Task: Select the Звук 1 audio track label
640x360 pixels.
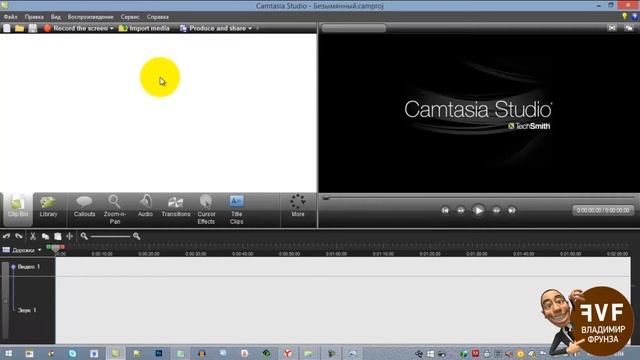Action: [x=27, y=310]
